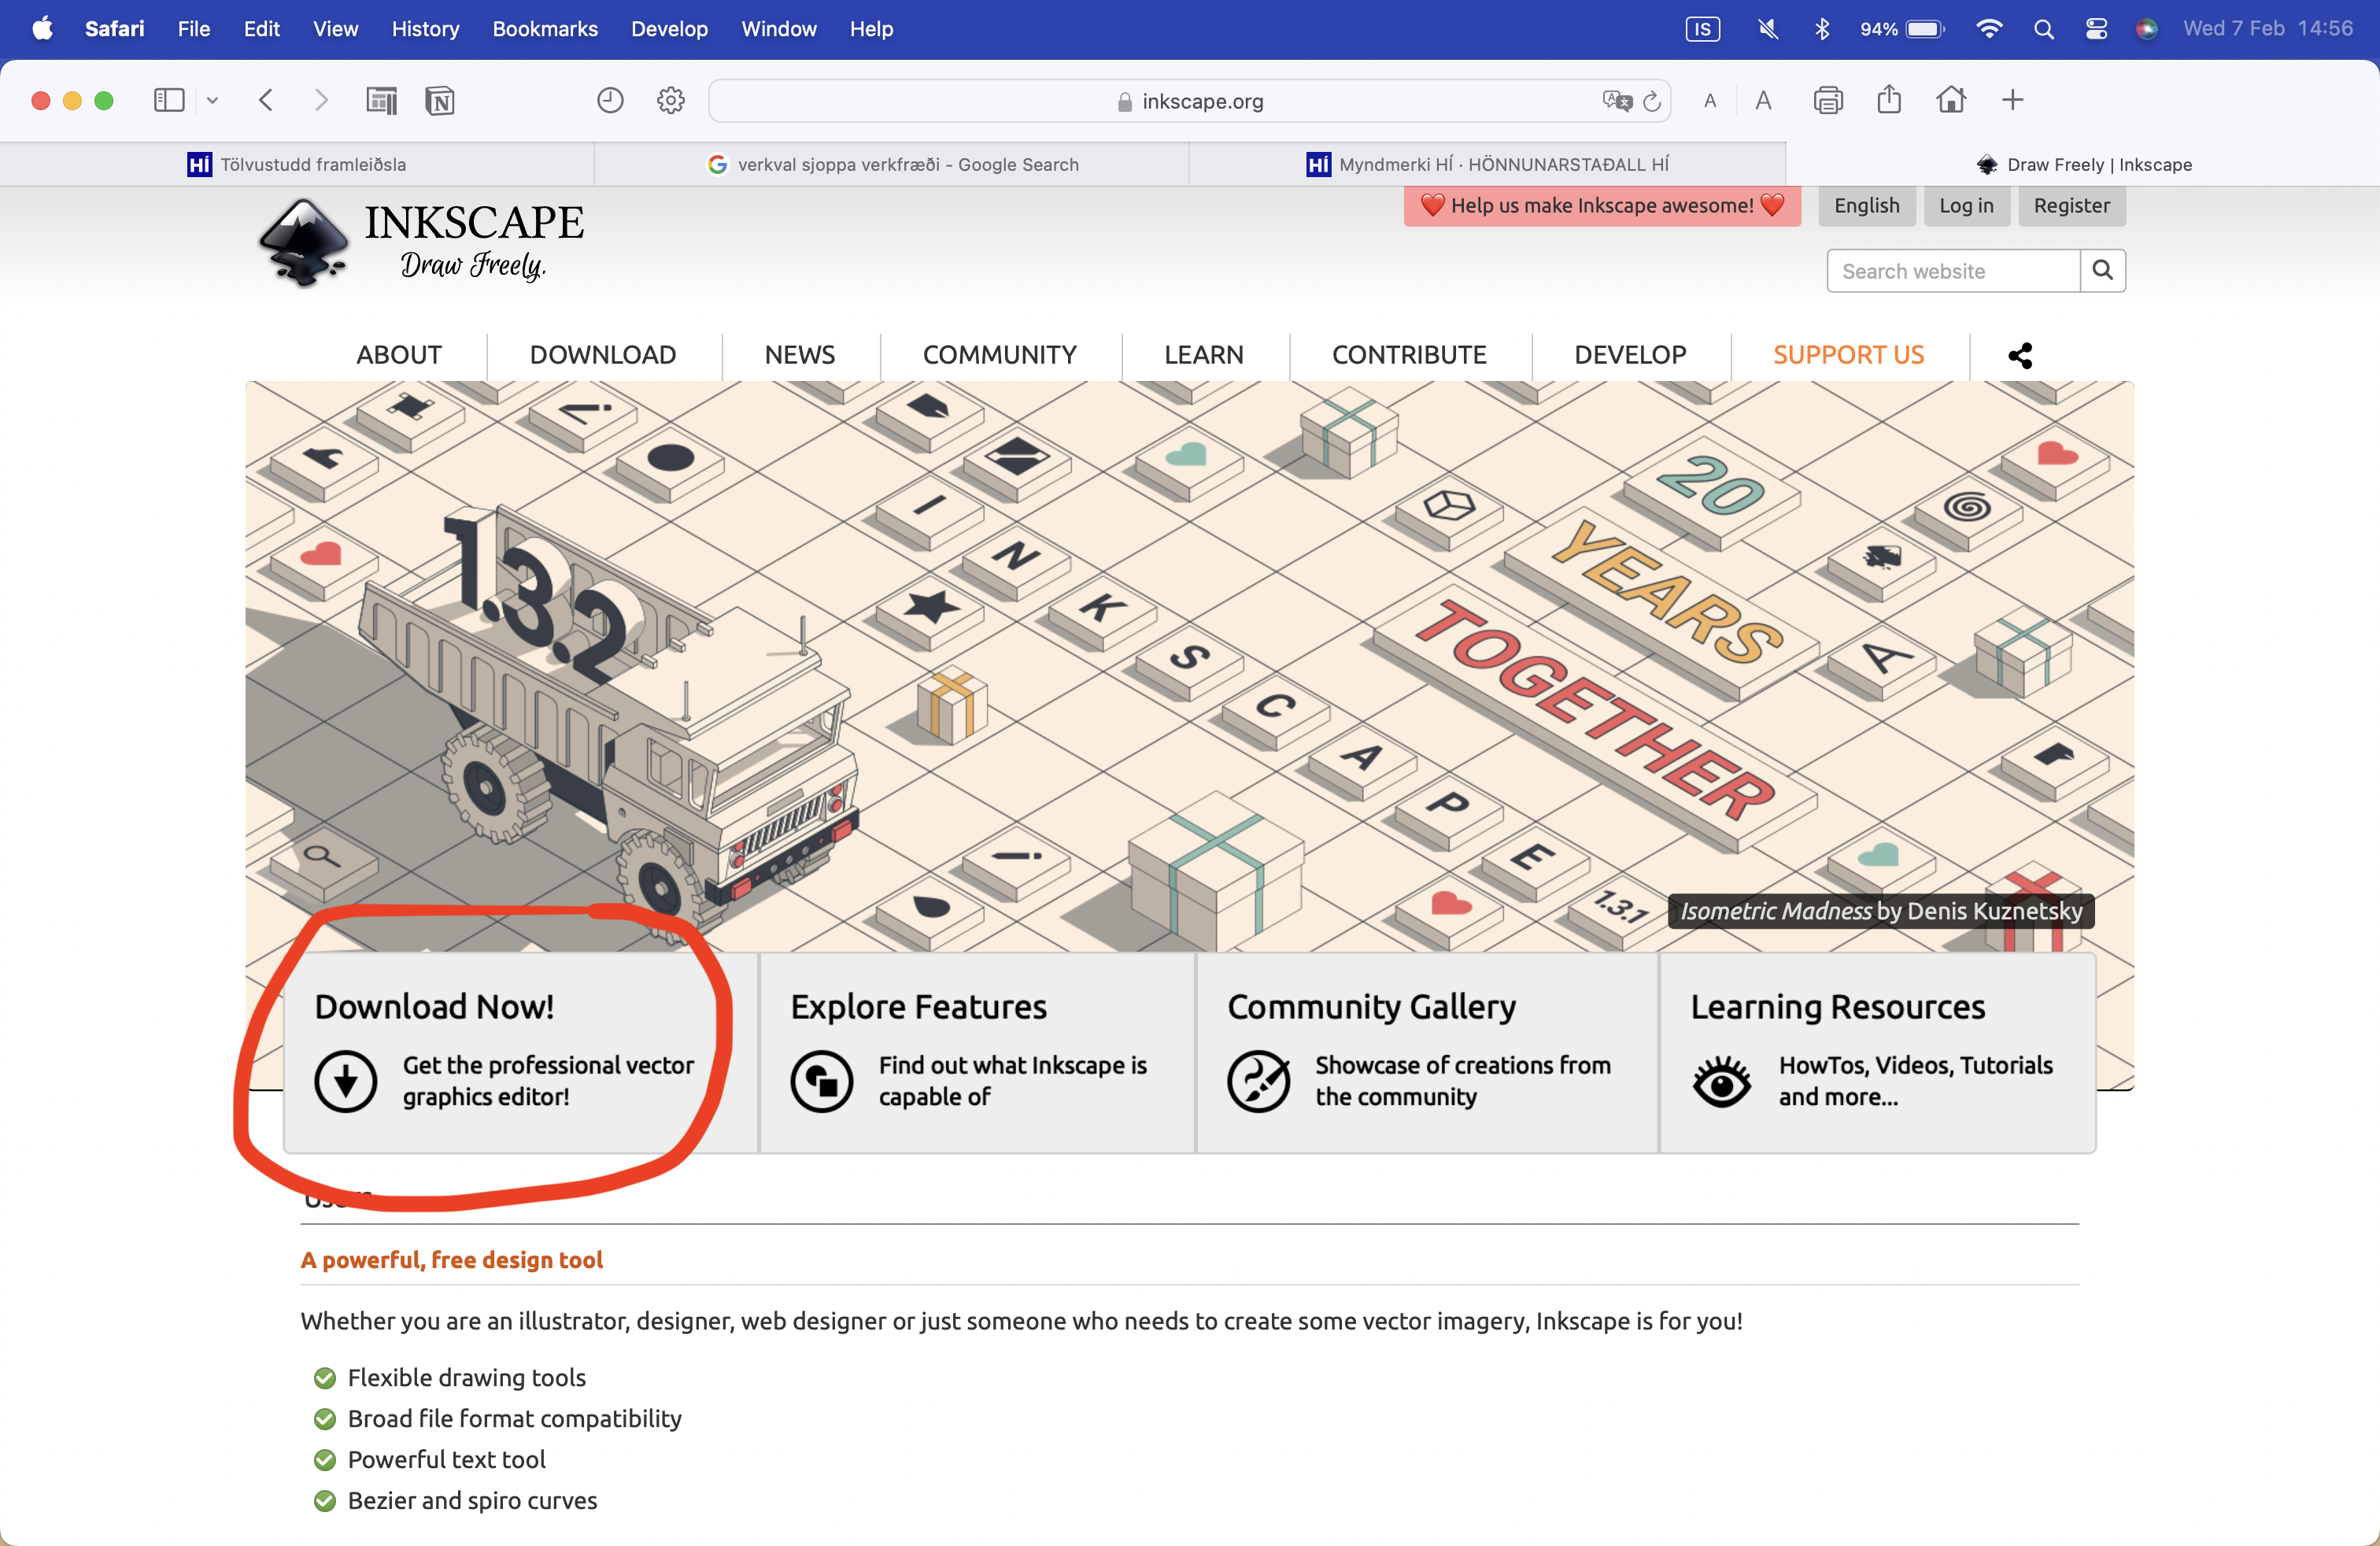The height and width of the screenshot is (1546, 2380).
Task: Open Bluetooth menu bar icon
Action: (x=1822, y=29)
